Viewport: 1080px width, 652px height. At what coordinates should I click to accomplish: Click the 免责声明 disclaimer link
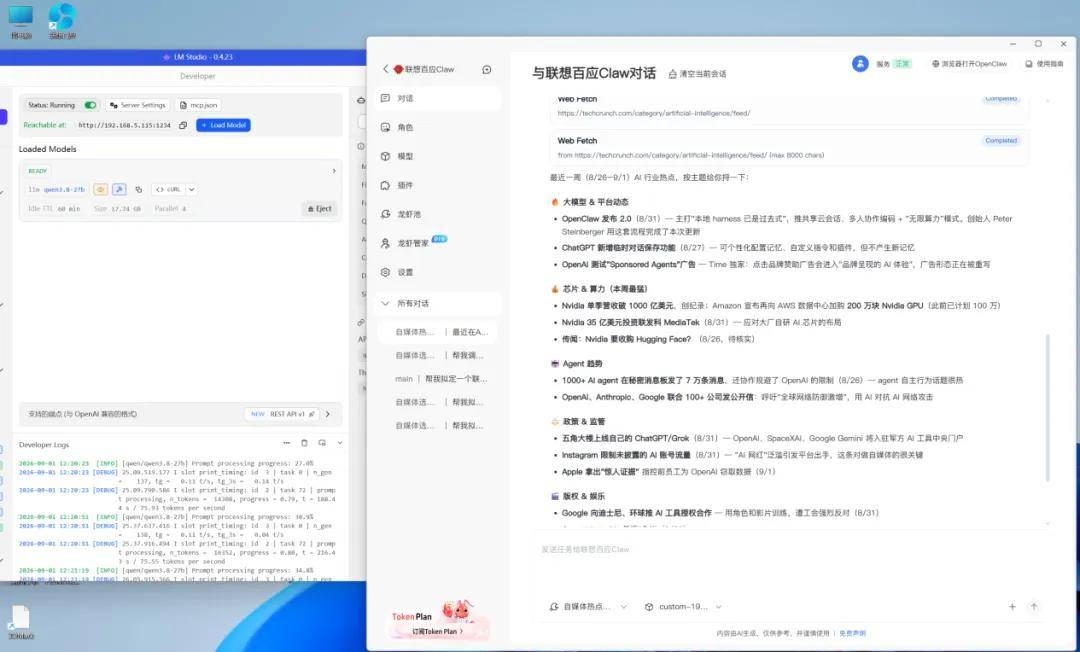pos(852,633)
